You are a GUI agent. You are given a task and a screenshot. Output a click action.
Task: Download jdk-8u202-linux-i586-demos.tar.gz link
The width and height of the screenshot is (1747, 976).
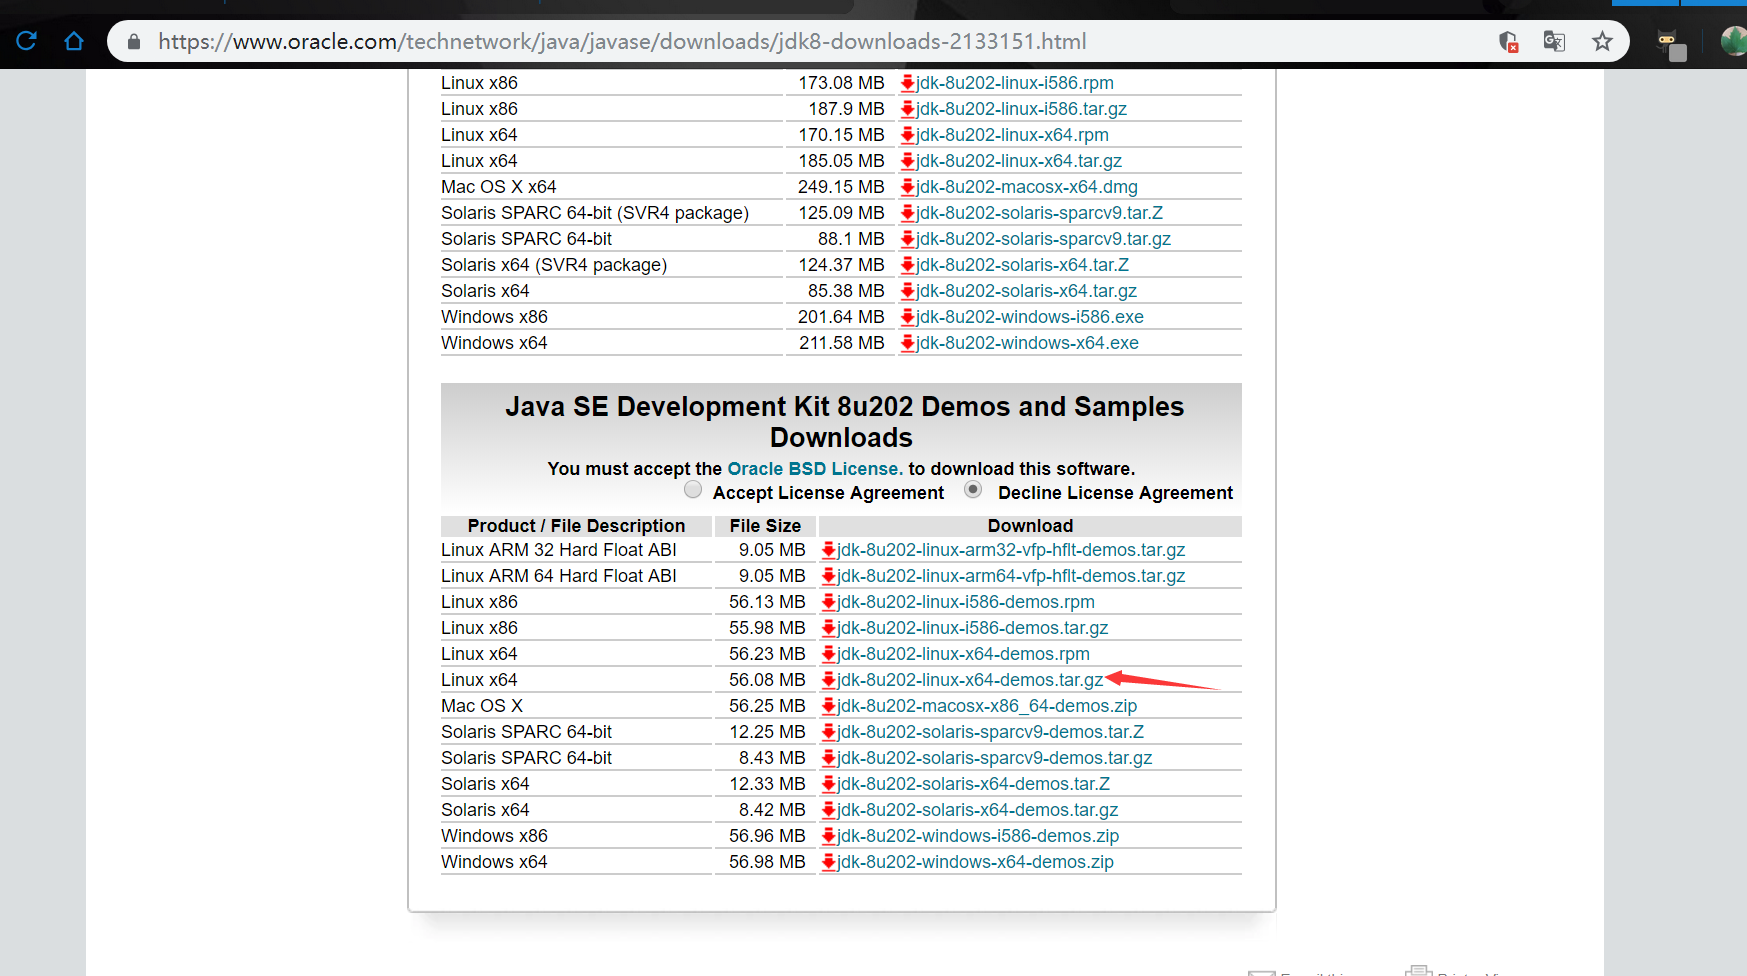pyautogui.click(x=972, y=628)
